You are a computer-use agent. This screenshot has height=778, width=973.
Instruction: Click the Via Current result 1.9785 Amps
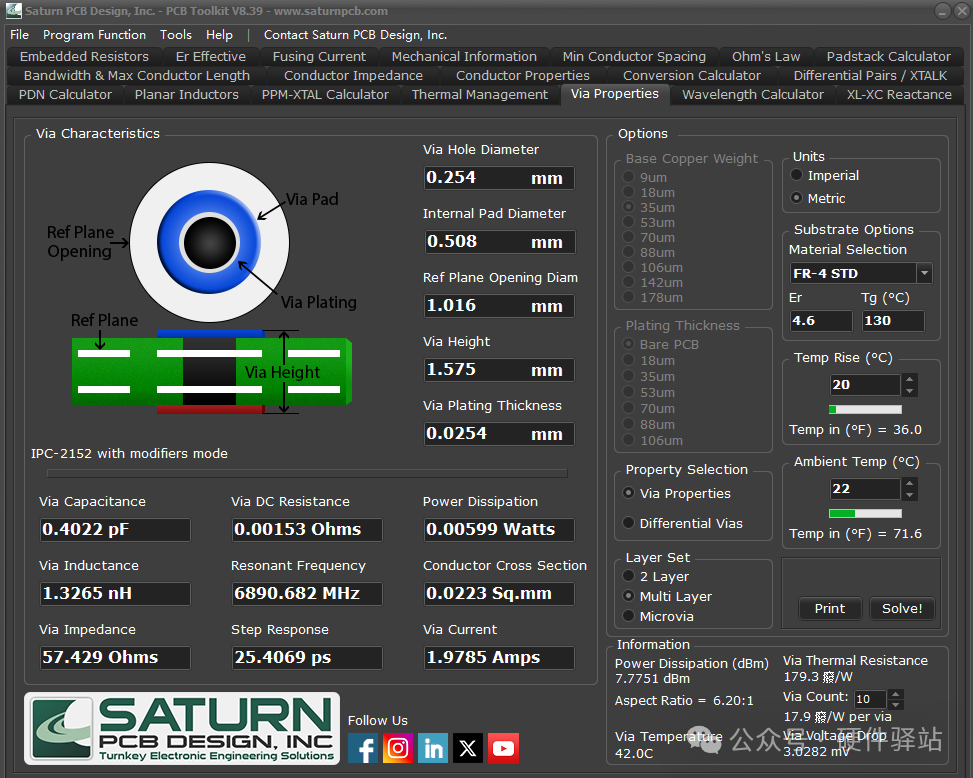499,658
